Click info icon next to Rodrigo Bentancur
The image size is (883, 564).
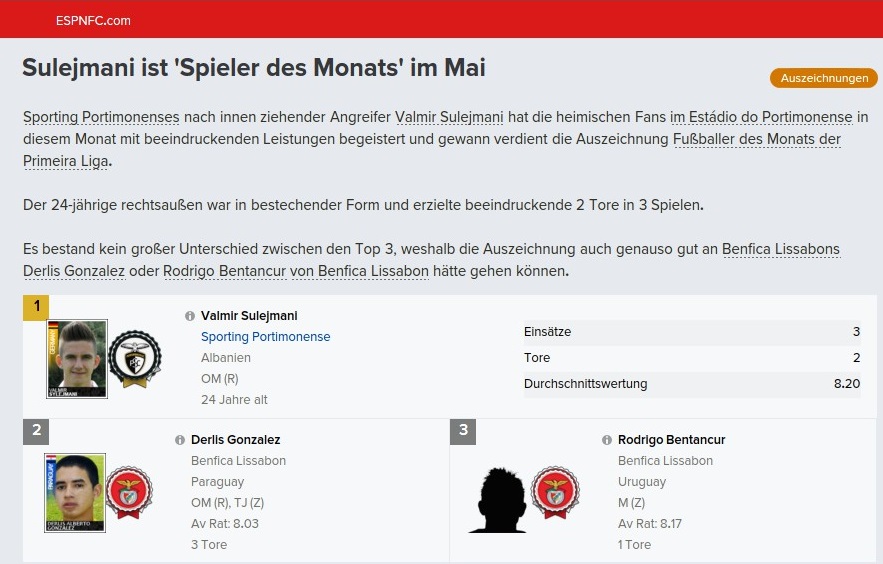point(607,440)
